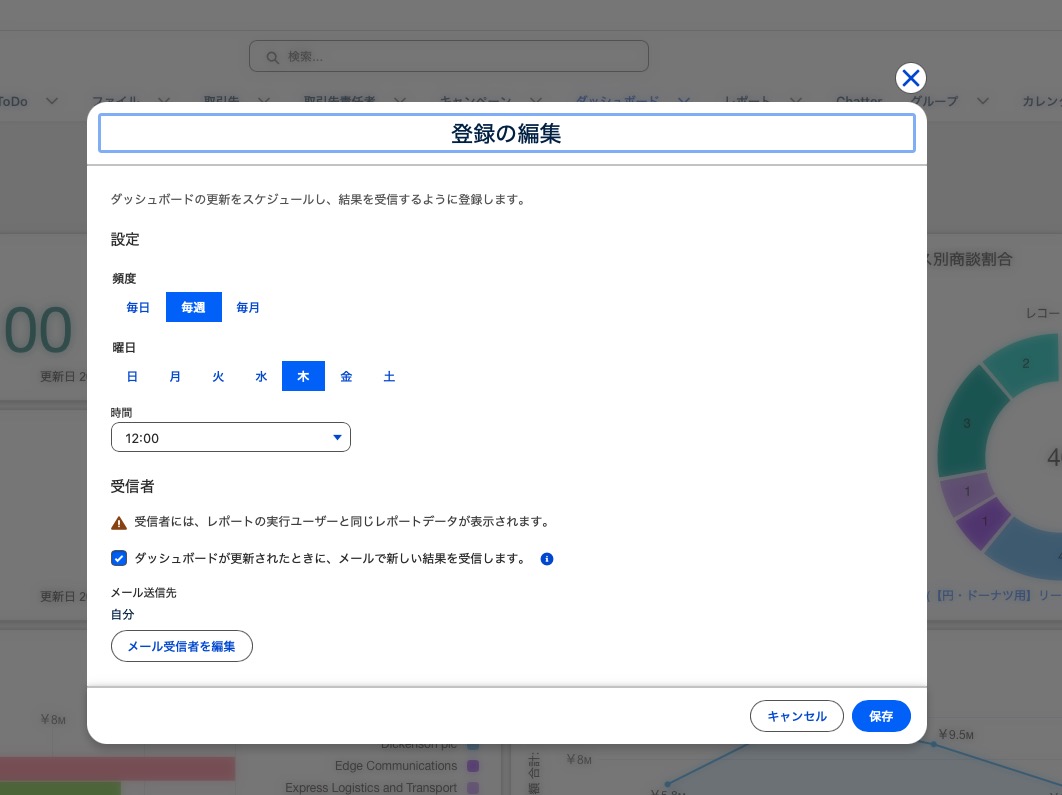Click the search magnifier icon
Screen dimensions: 1062x795
click(272, 58)
